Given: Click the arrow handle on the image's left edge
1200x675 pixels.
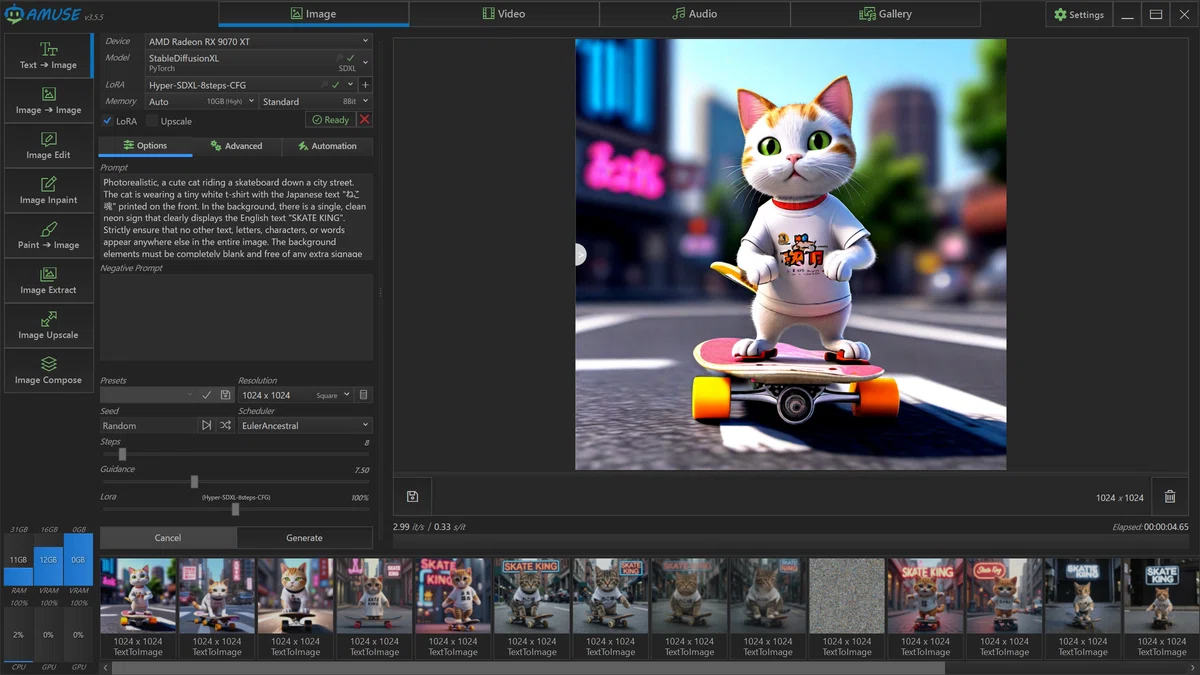Looking at the screenshot, I should coord(581,255).
